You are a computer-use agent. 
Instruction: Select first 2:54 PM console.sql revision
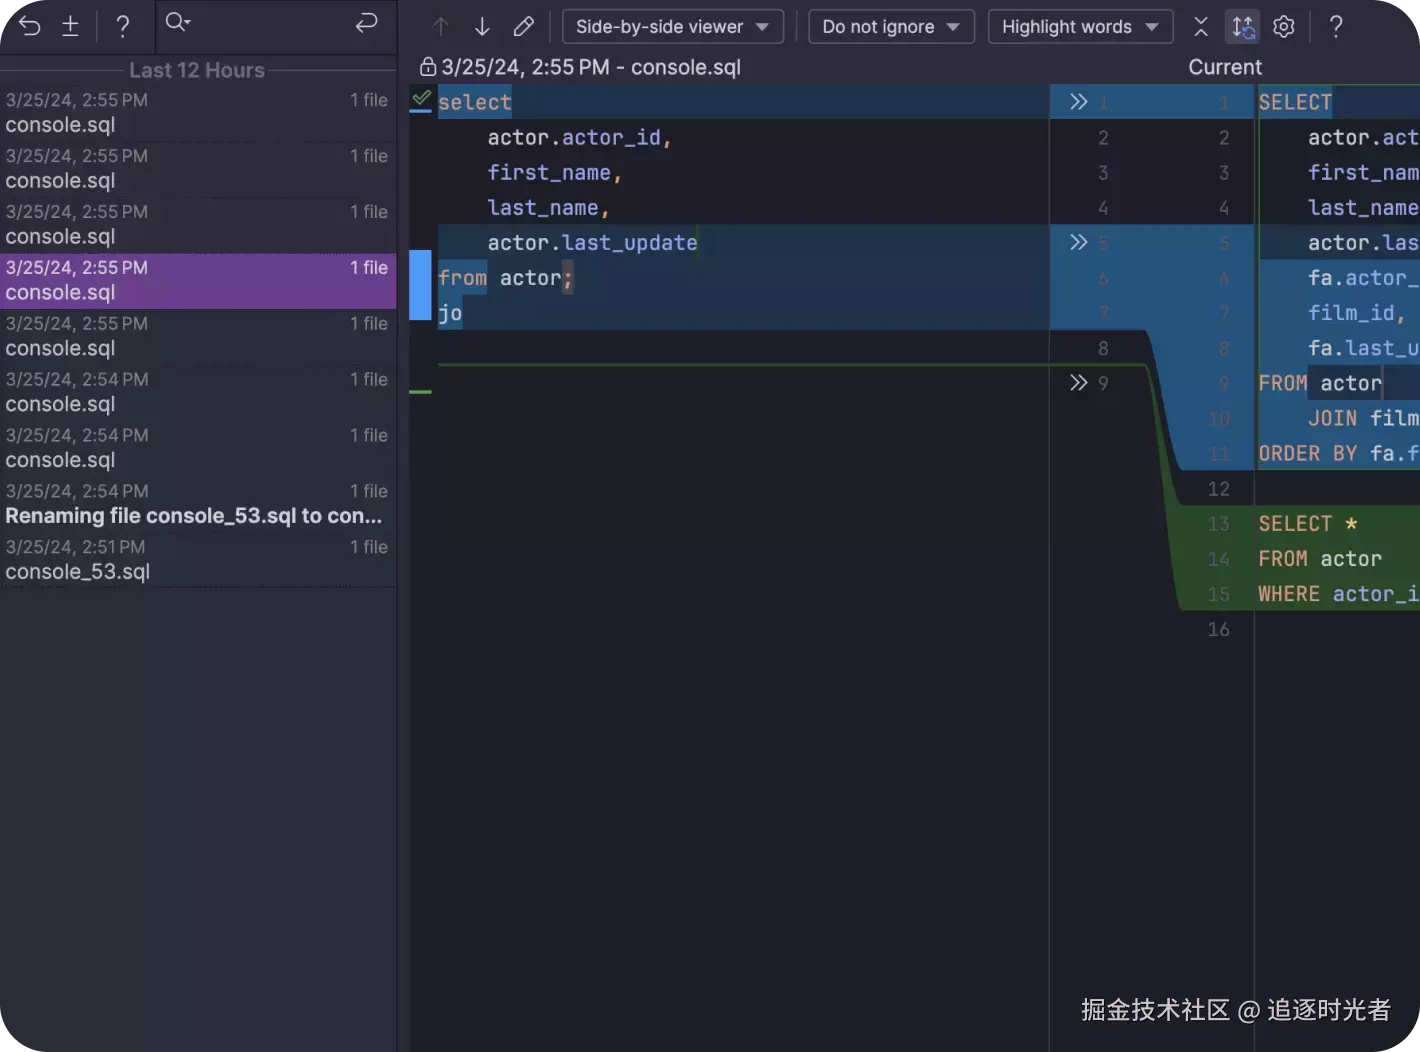point(198,393)
